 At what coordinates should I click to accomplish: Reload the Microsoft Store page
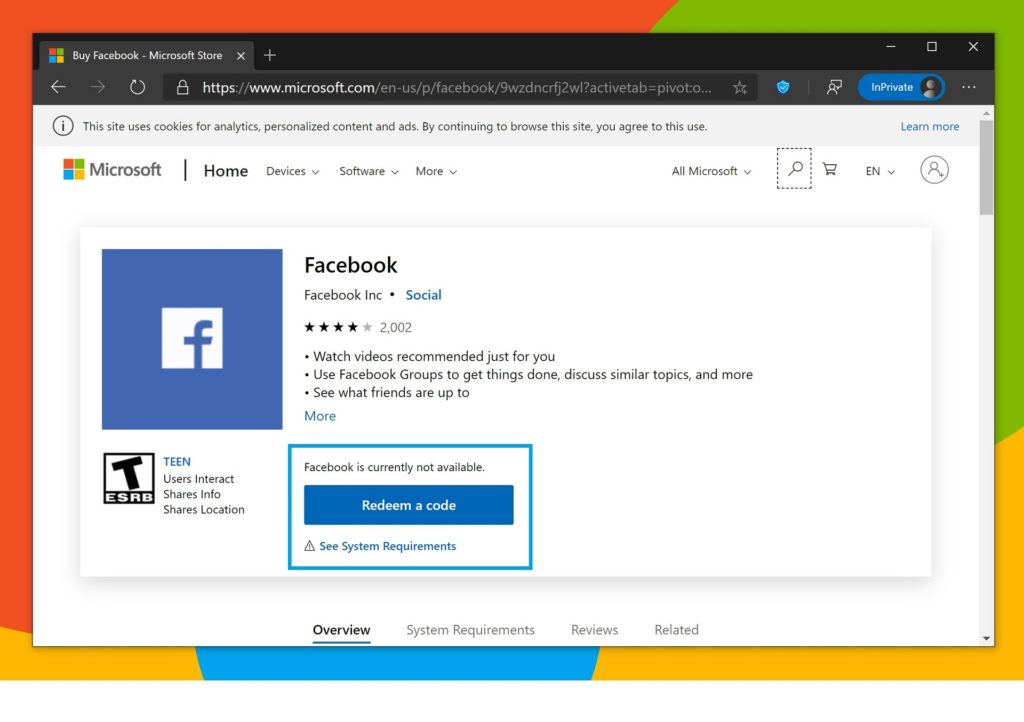pos(137,87)
